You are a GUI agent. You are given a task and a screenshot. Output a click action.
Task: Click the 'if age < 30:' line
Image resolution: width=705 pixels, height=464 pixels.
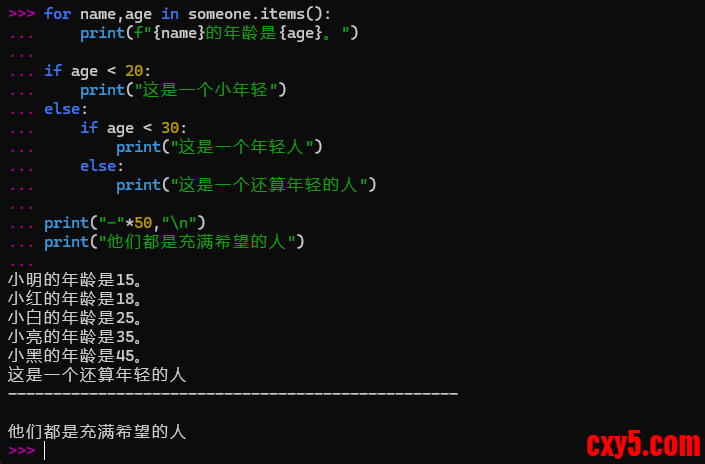(133, 128)
